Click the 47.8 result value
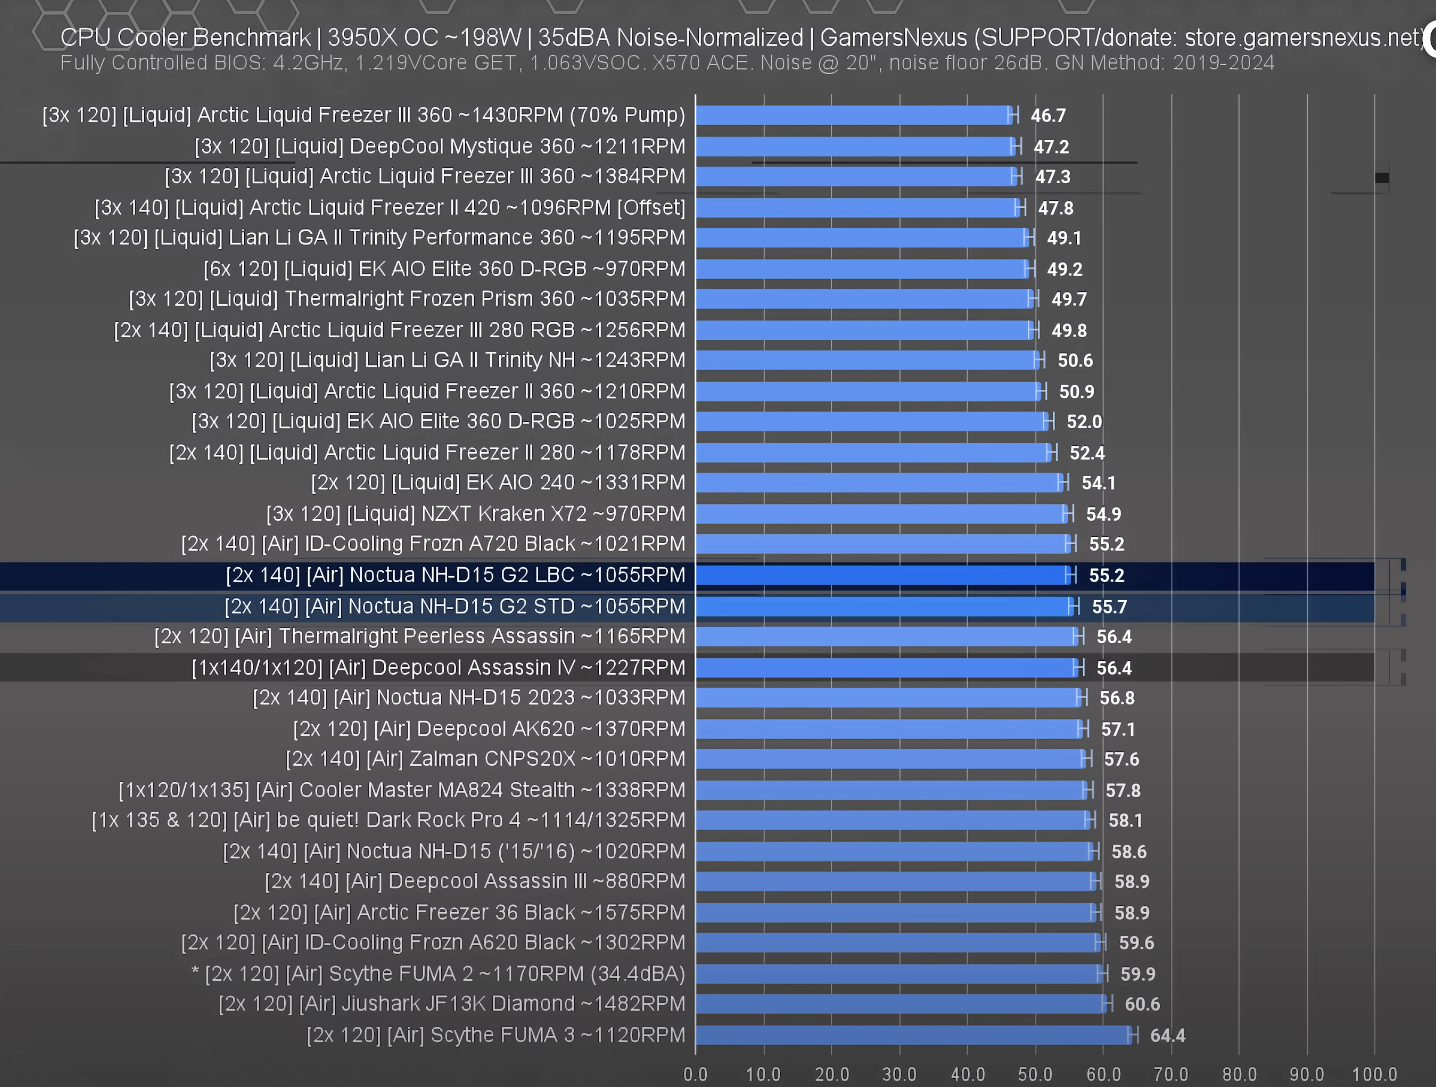The height and width of the screenshot is (1087, 1436). pyautogui.click(x=1056, y=208)
